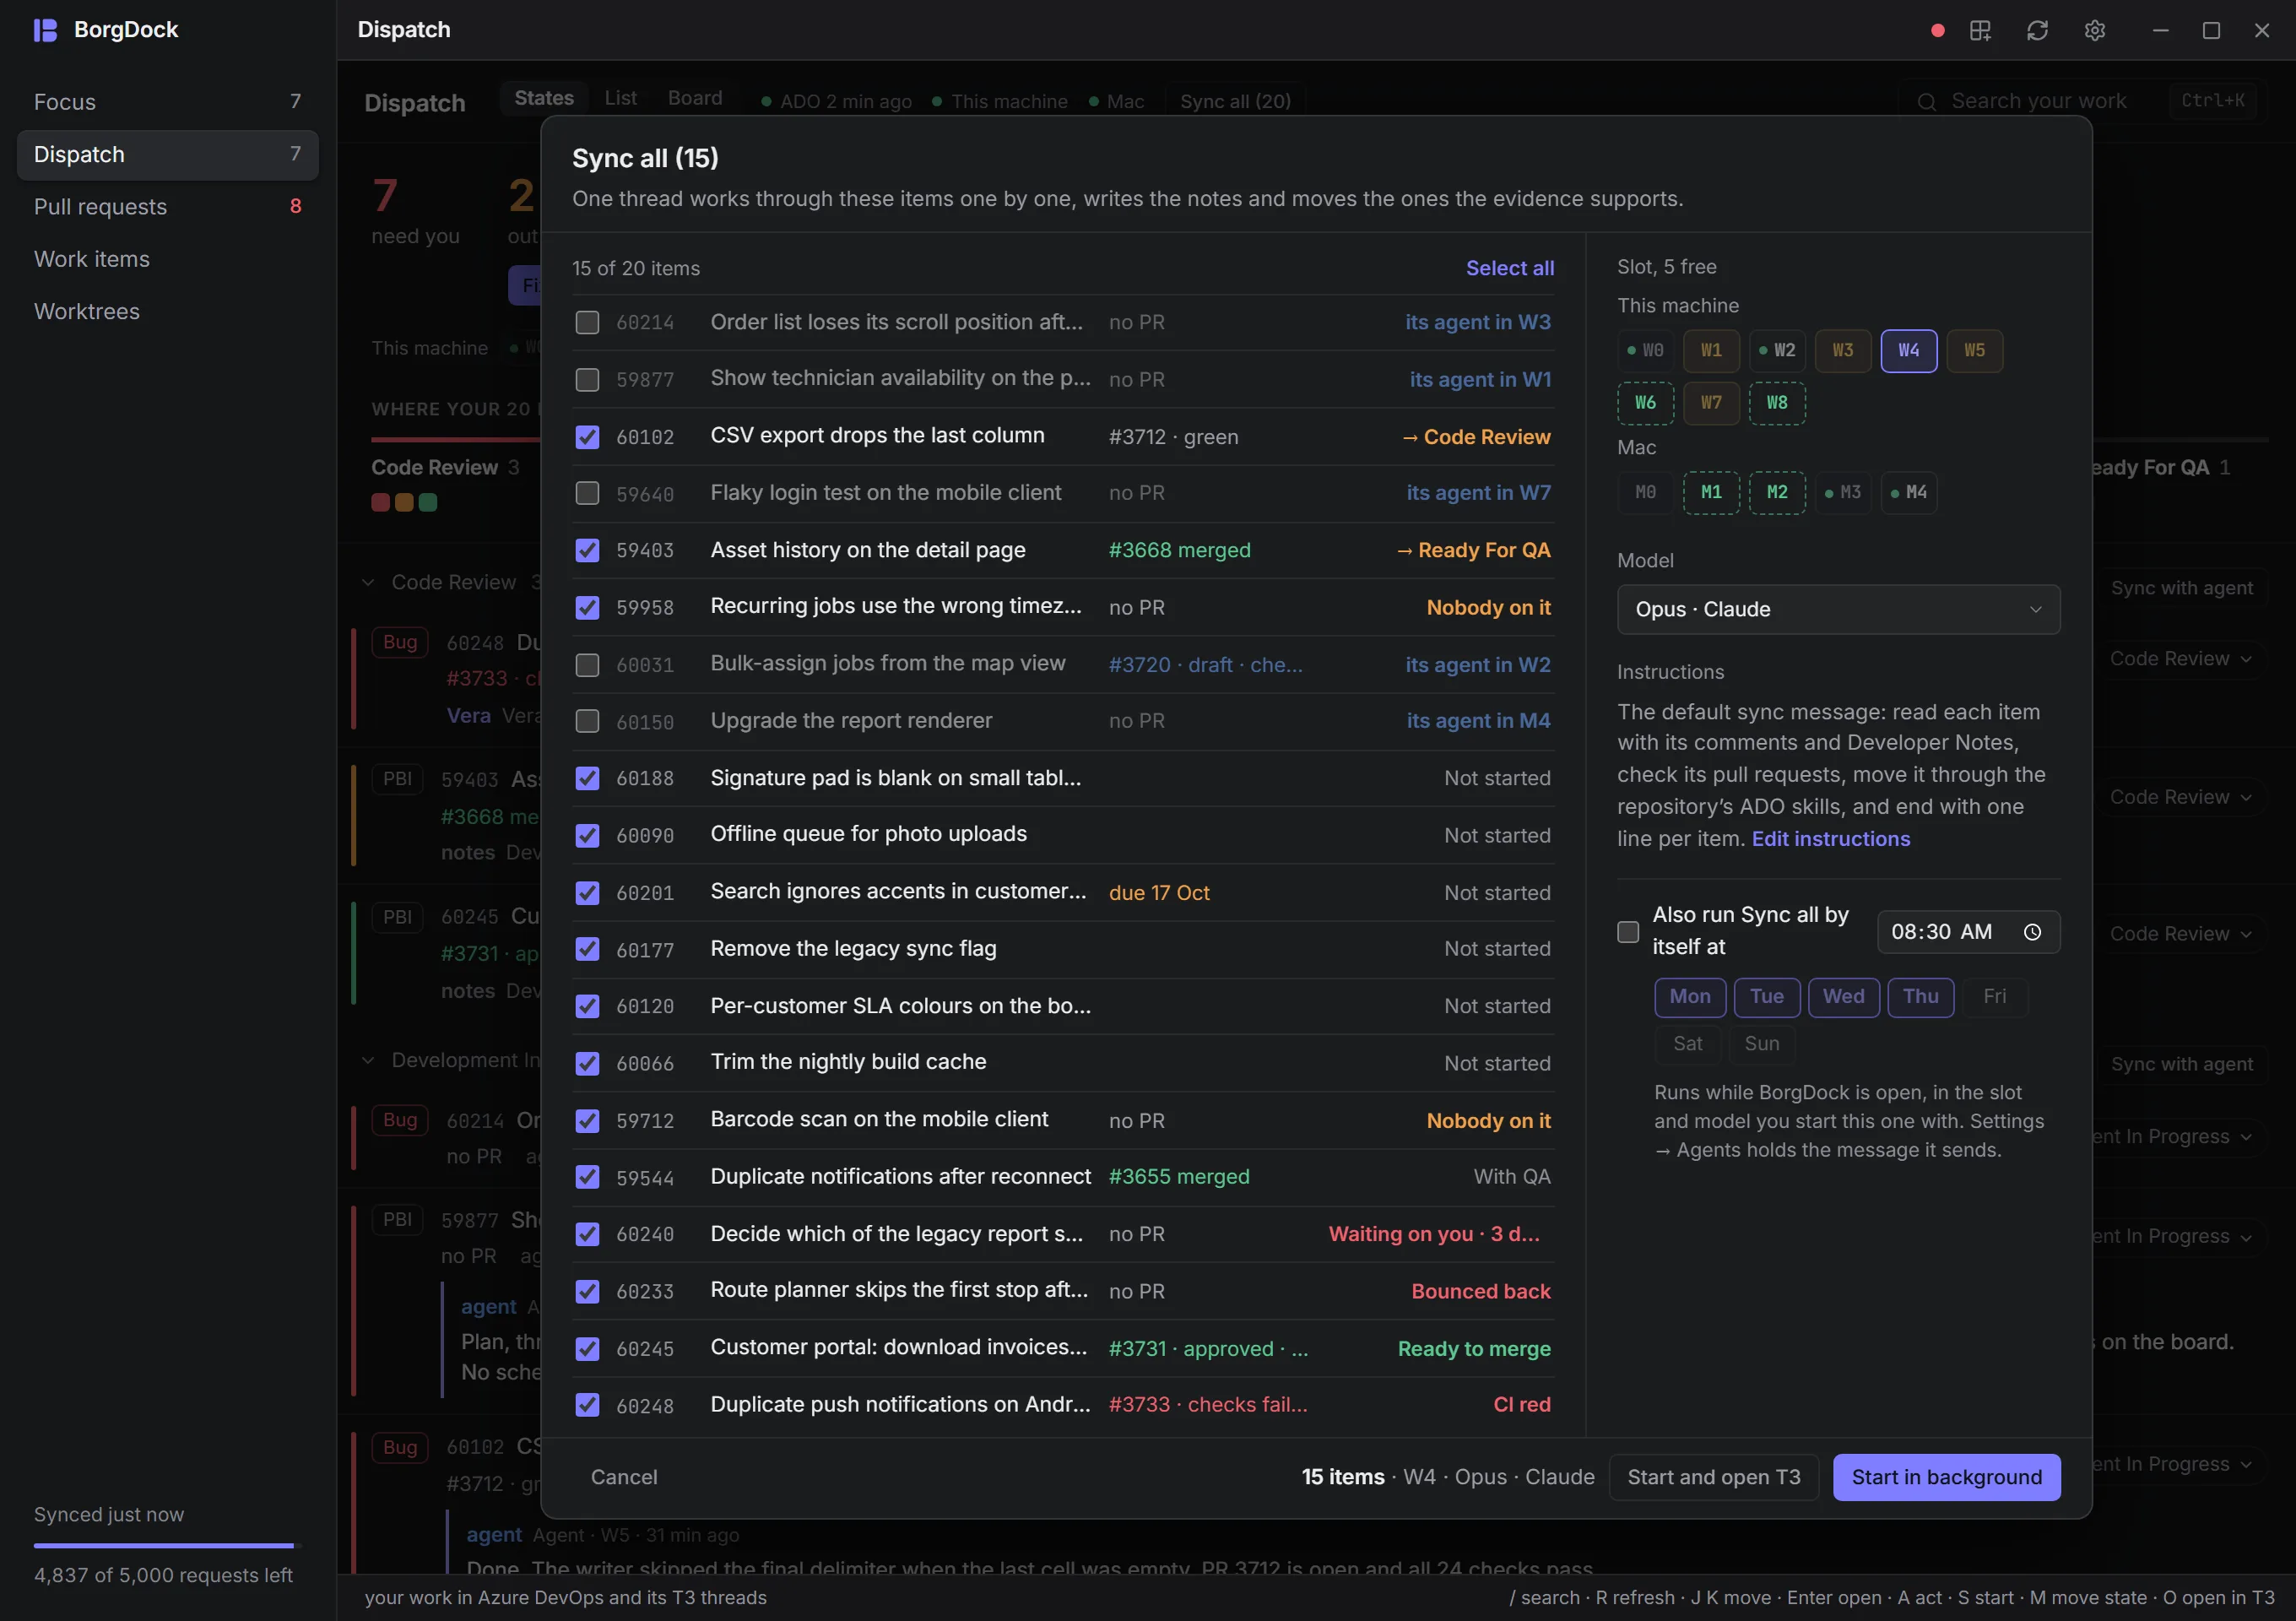Cancel the Sync all dialog
The width and height of the screenshot is (2296, 1621).
tap(624, 1478)
